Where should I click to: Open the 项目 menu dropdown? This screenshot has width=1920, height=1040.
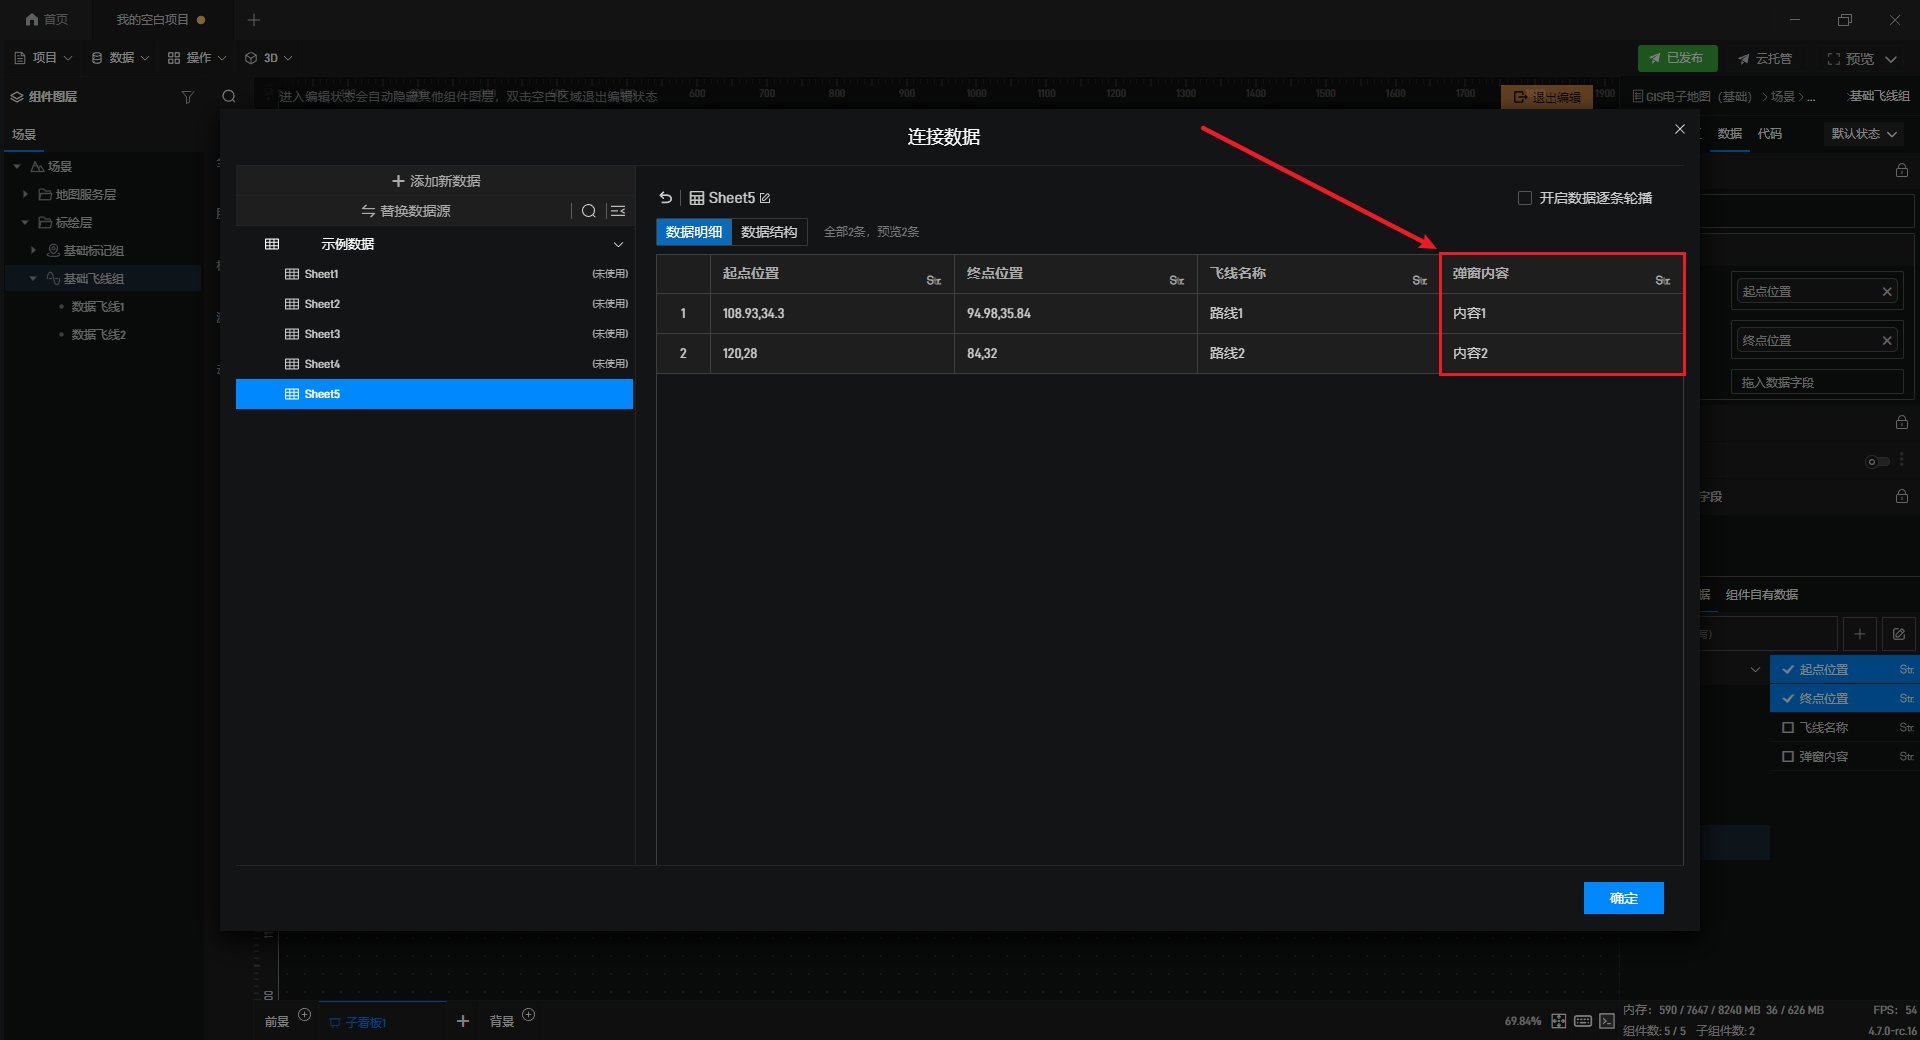(44, 58)
